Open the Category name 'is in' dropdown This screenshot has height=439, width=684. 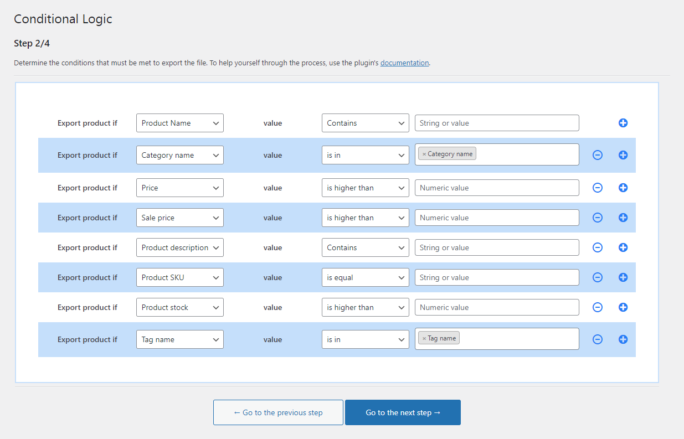[x=365, y=155]
